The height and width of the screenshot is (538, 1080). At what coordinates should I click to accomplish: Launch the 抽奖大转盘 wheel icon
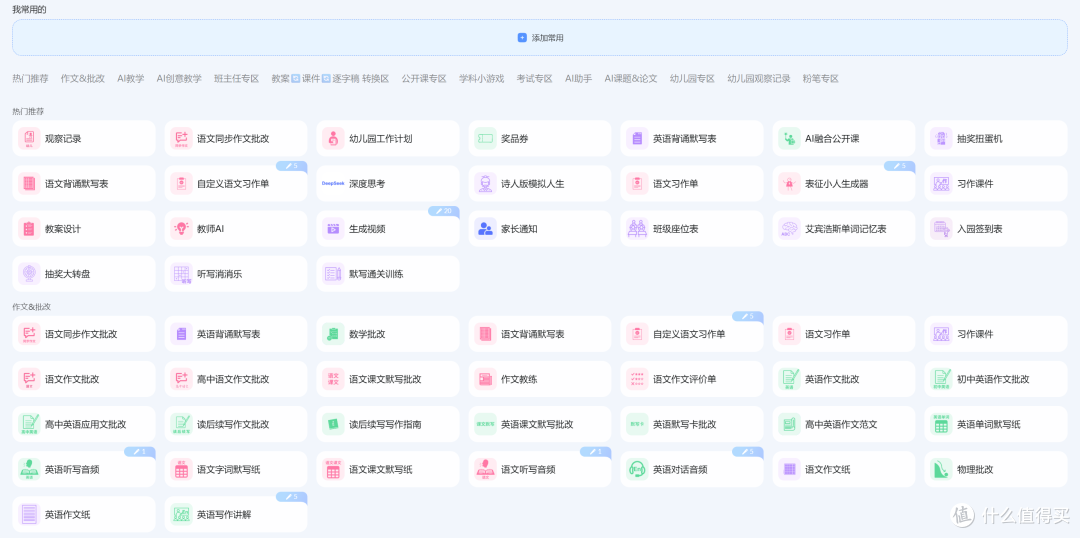[x=30, y=274]
